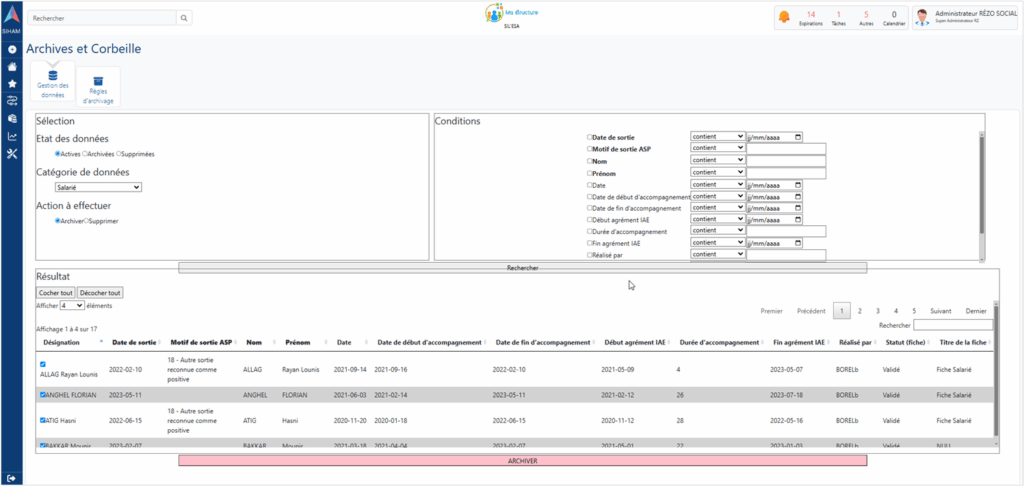This screenshot has height=486, width=1024.
Task: Select the Archivées radio button
Action: point(85,154)
